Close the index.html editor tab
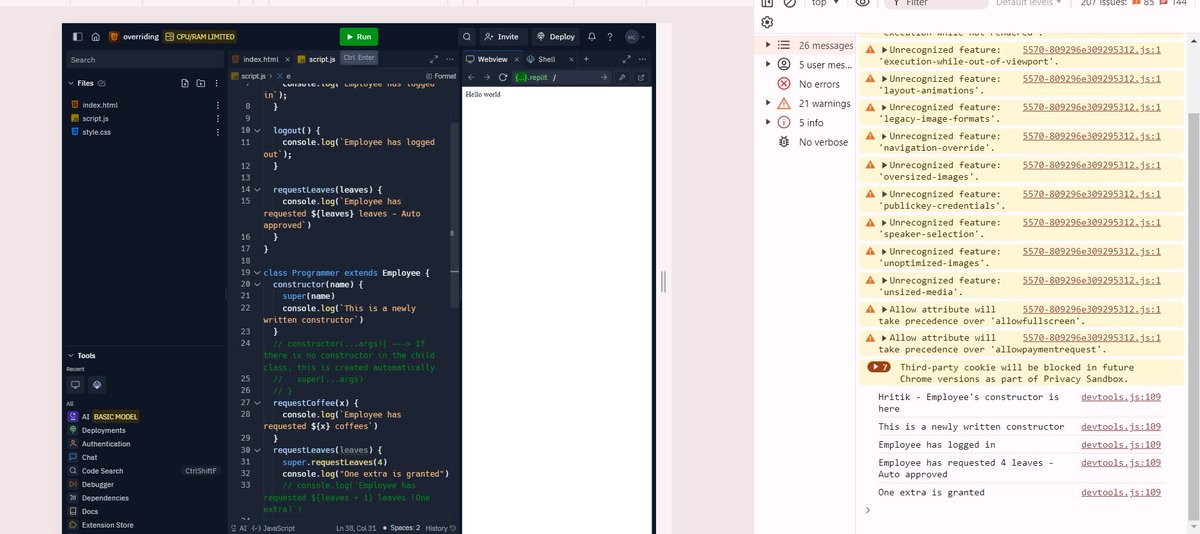 287,60
